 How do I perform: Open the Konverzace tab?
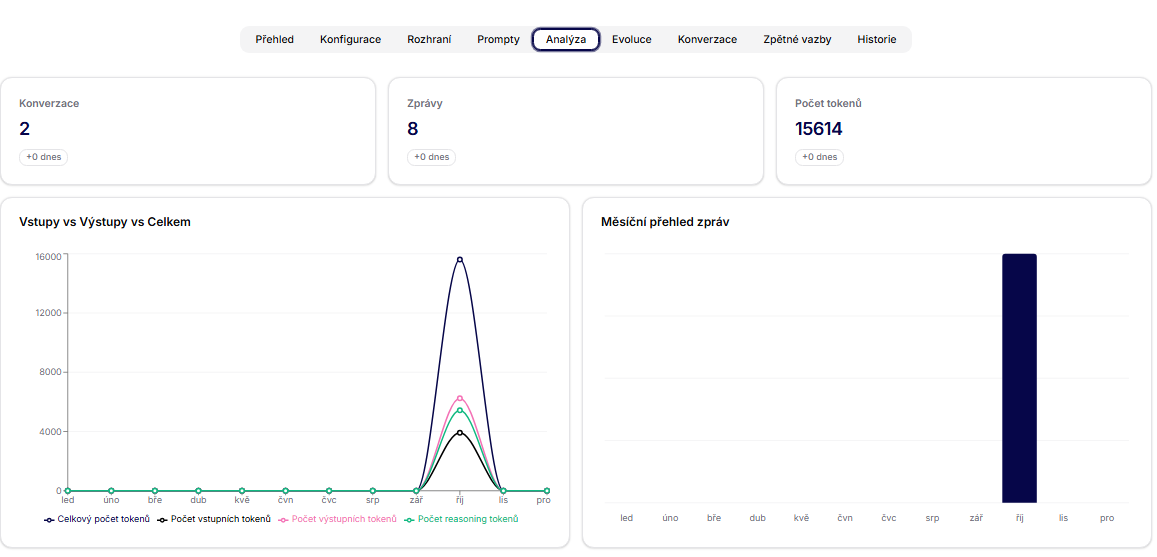pyautogui.click(x=707, y=40)
